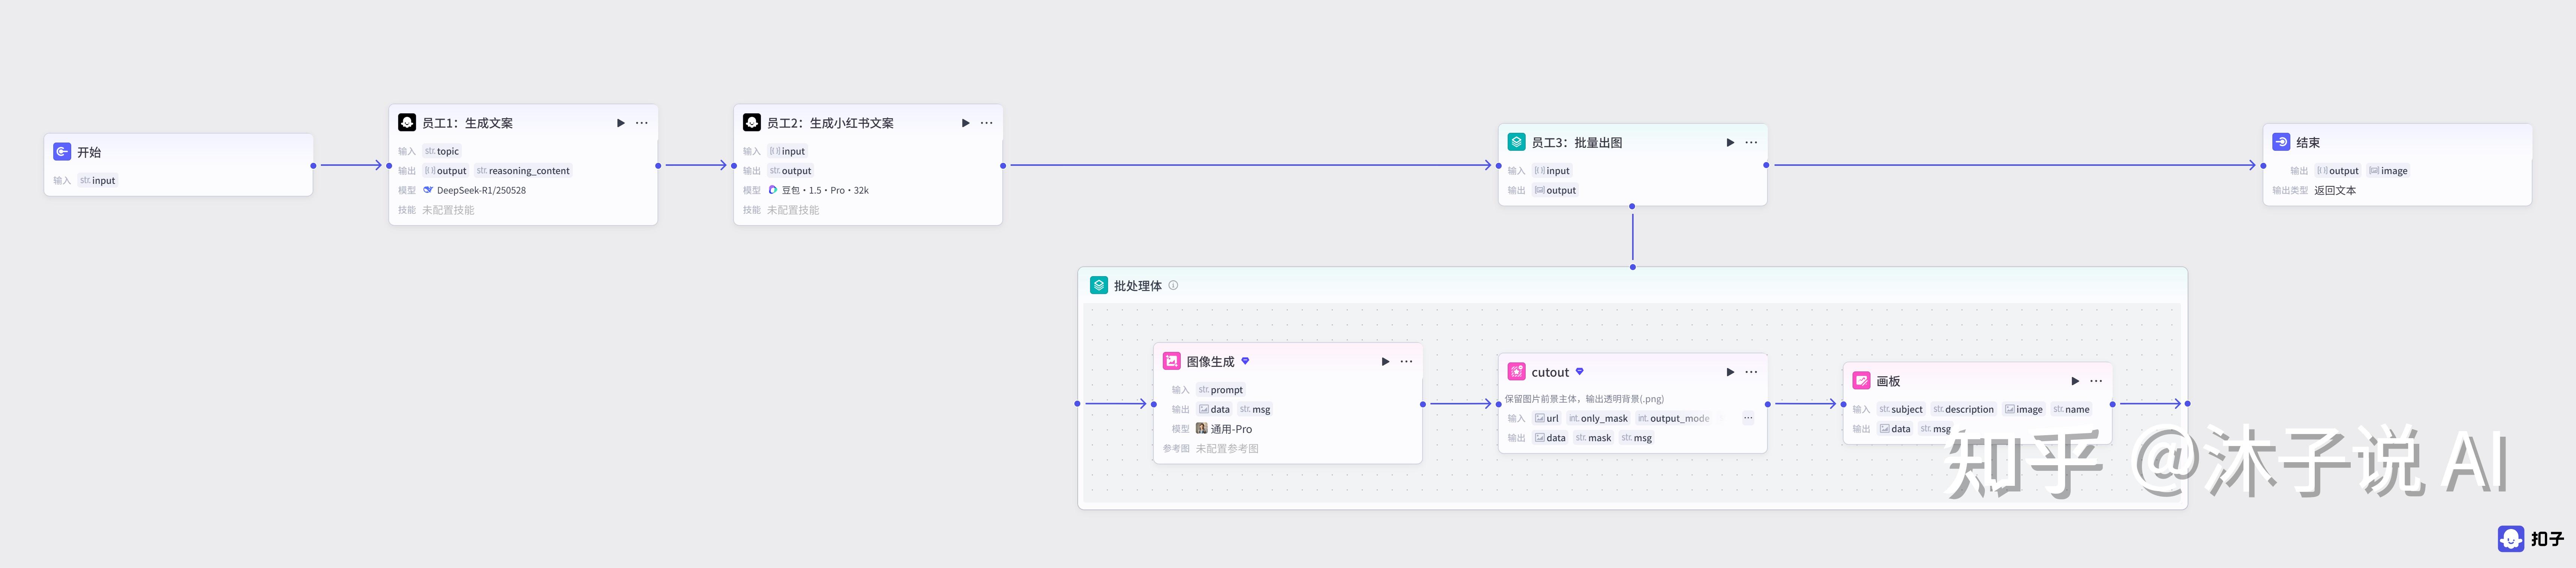
Task: Click the diamond badge beside 图像生成
Action: coord(1245,361)
